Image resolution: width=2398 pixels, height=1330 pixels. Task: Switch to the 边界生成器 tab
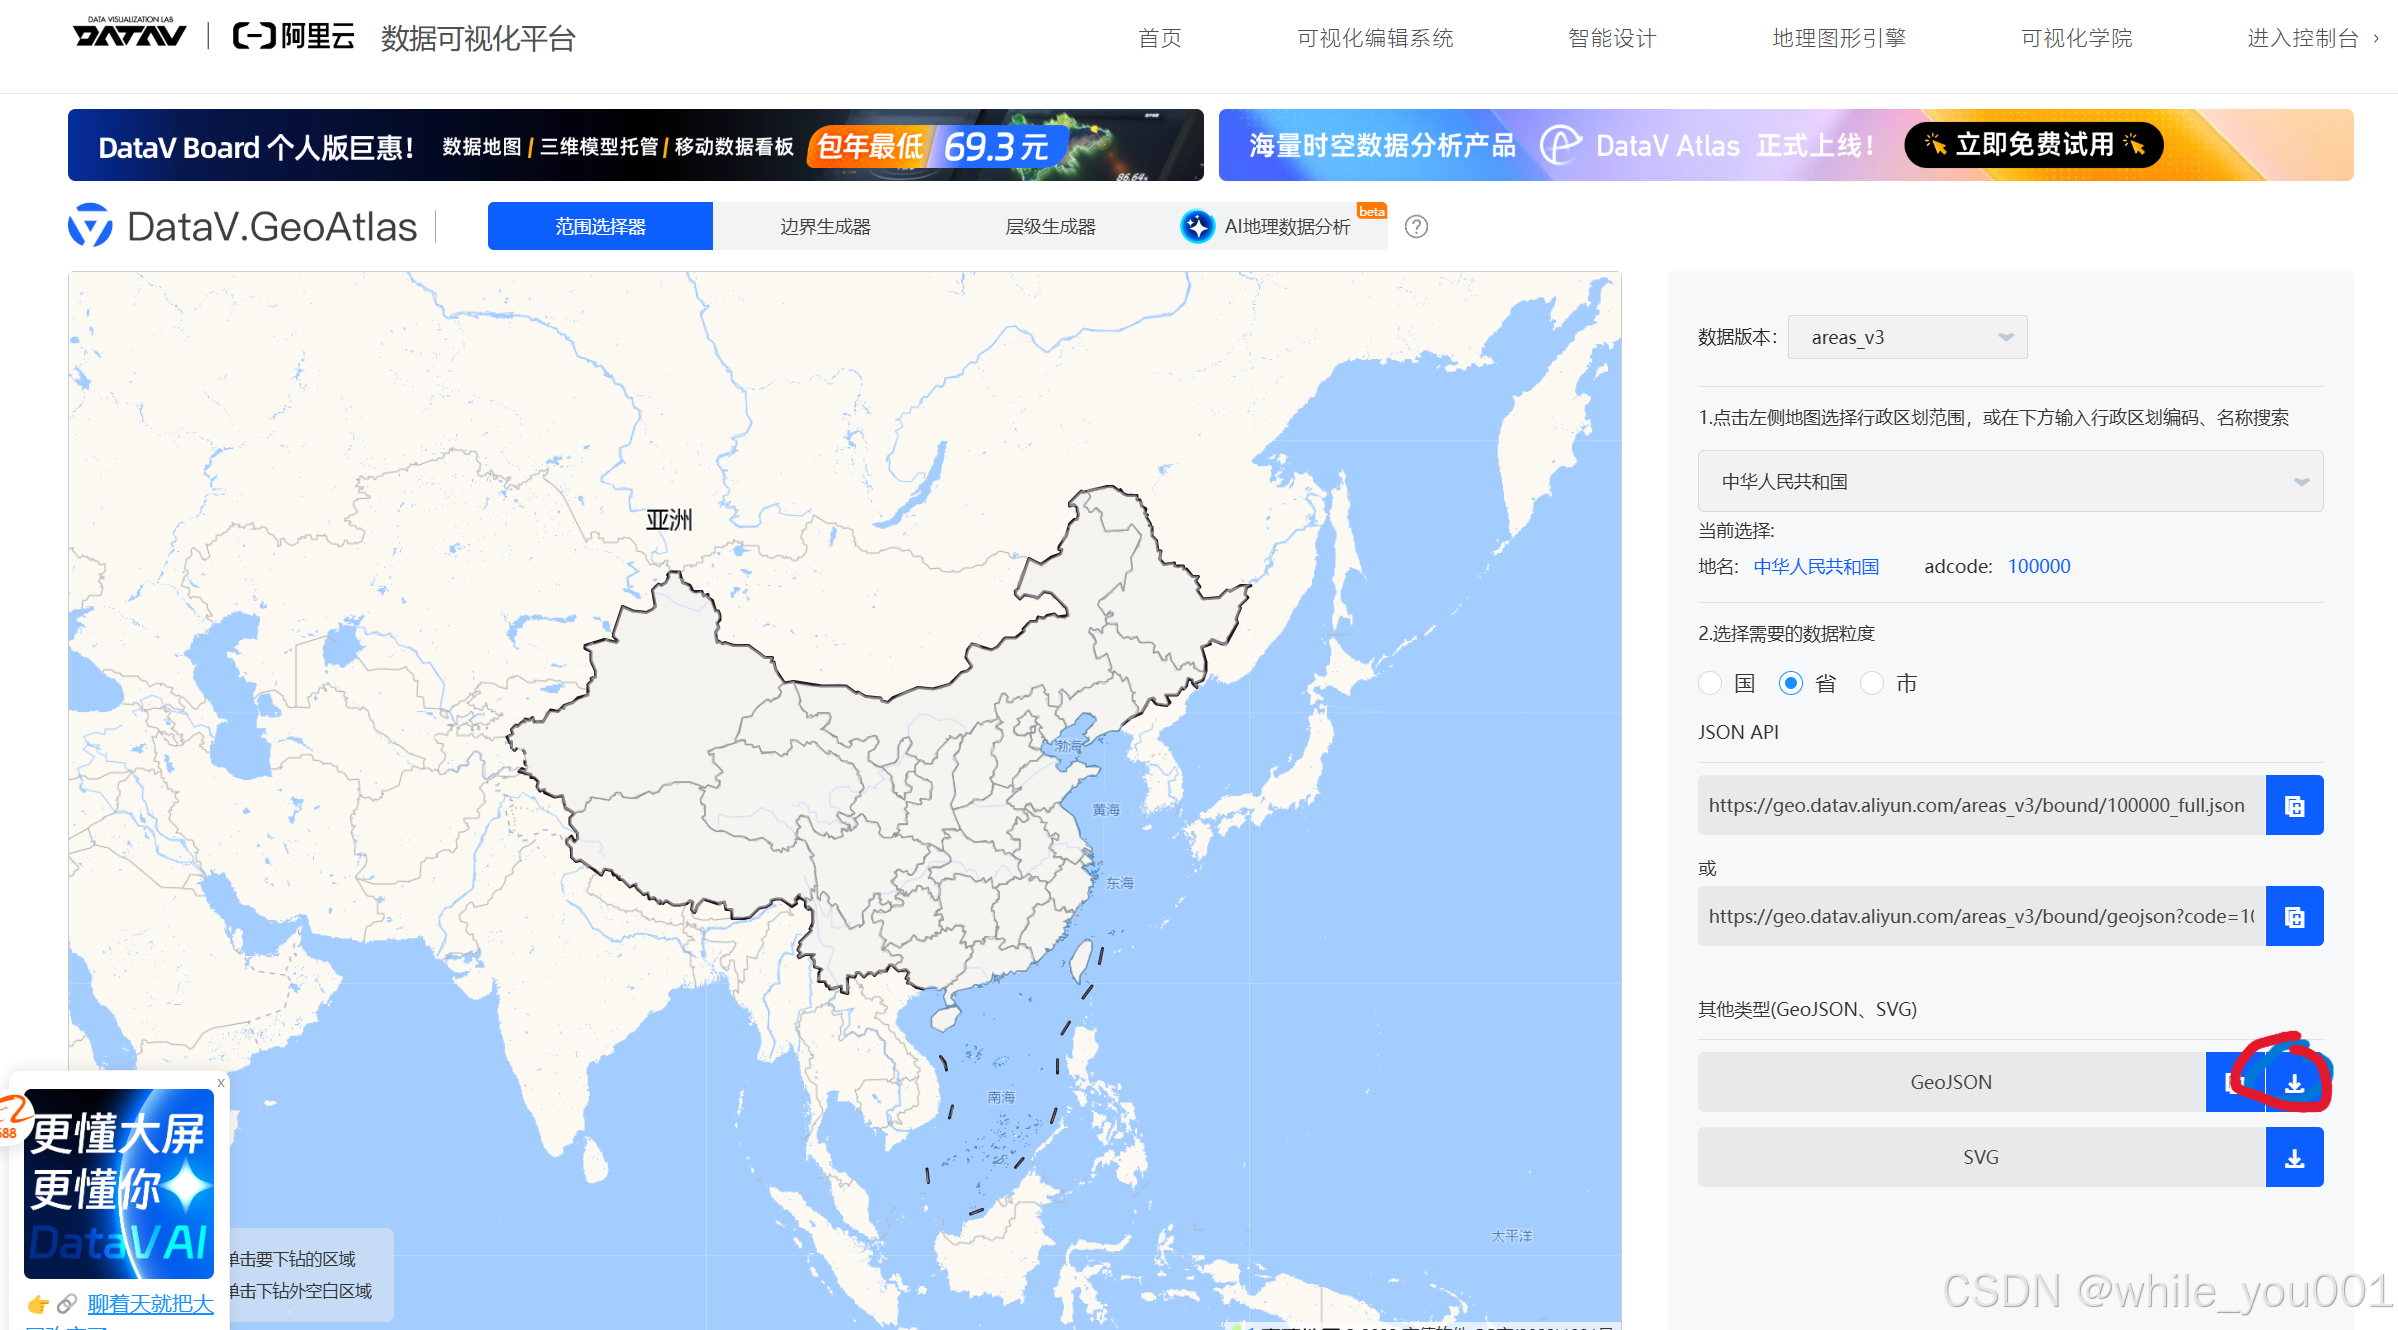click(825, 226)
